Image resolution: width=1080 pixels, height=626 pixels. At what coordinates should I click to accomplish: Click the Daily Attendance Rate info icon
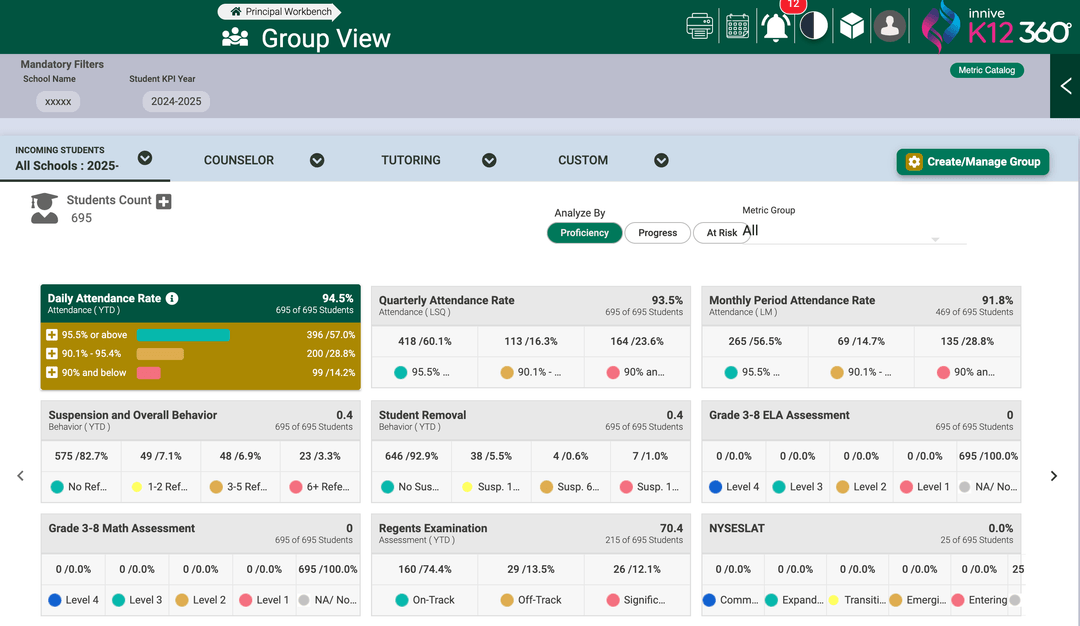click(x=172, y=299)
